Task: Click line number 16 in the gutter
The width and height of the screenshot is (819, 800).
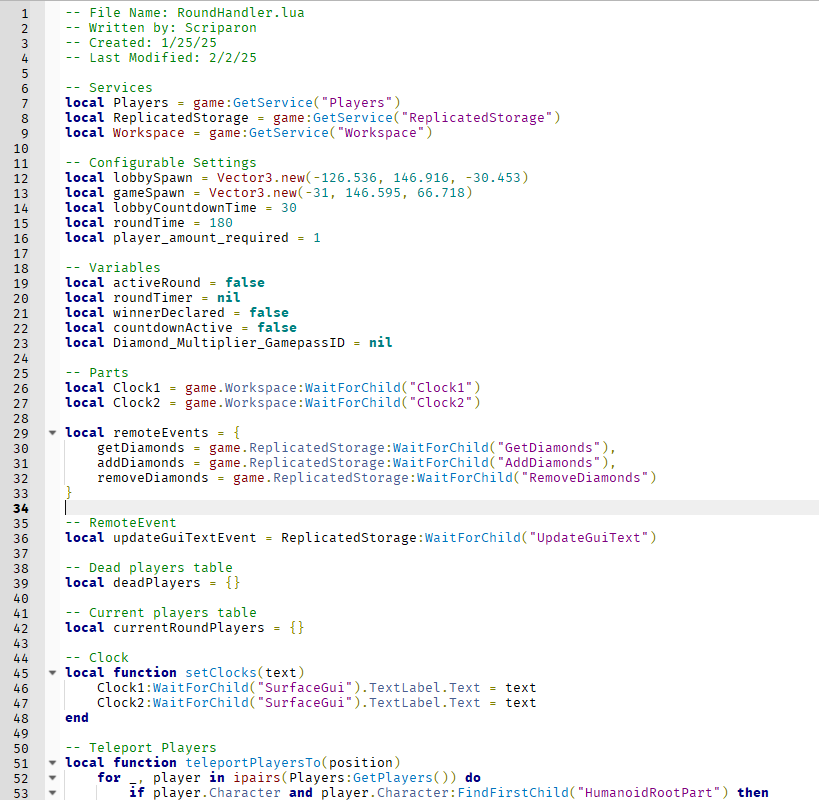Action: (x=21, y=239)
